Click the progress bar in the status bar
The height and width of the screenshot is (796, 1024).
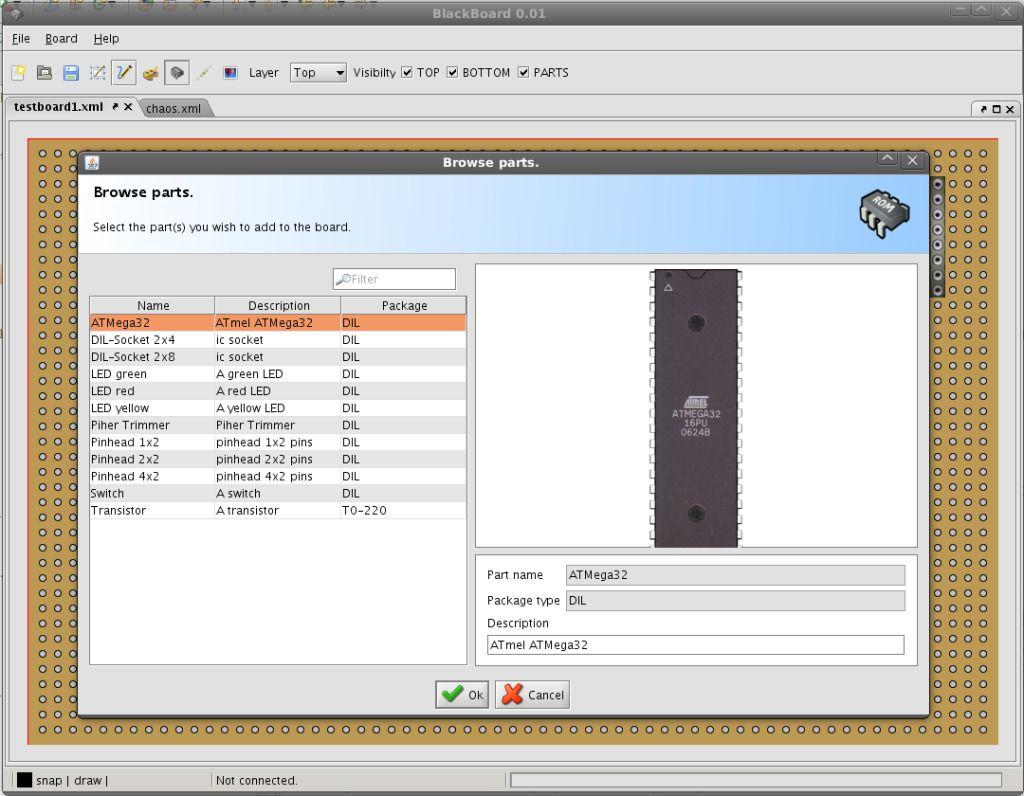click(x=756, y=780)
